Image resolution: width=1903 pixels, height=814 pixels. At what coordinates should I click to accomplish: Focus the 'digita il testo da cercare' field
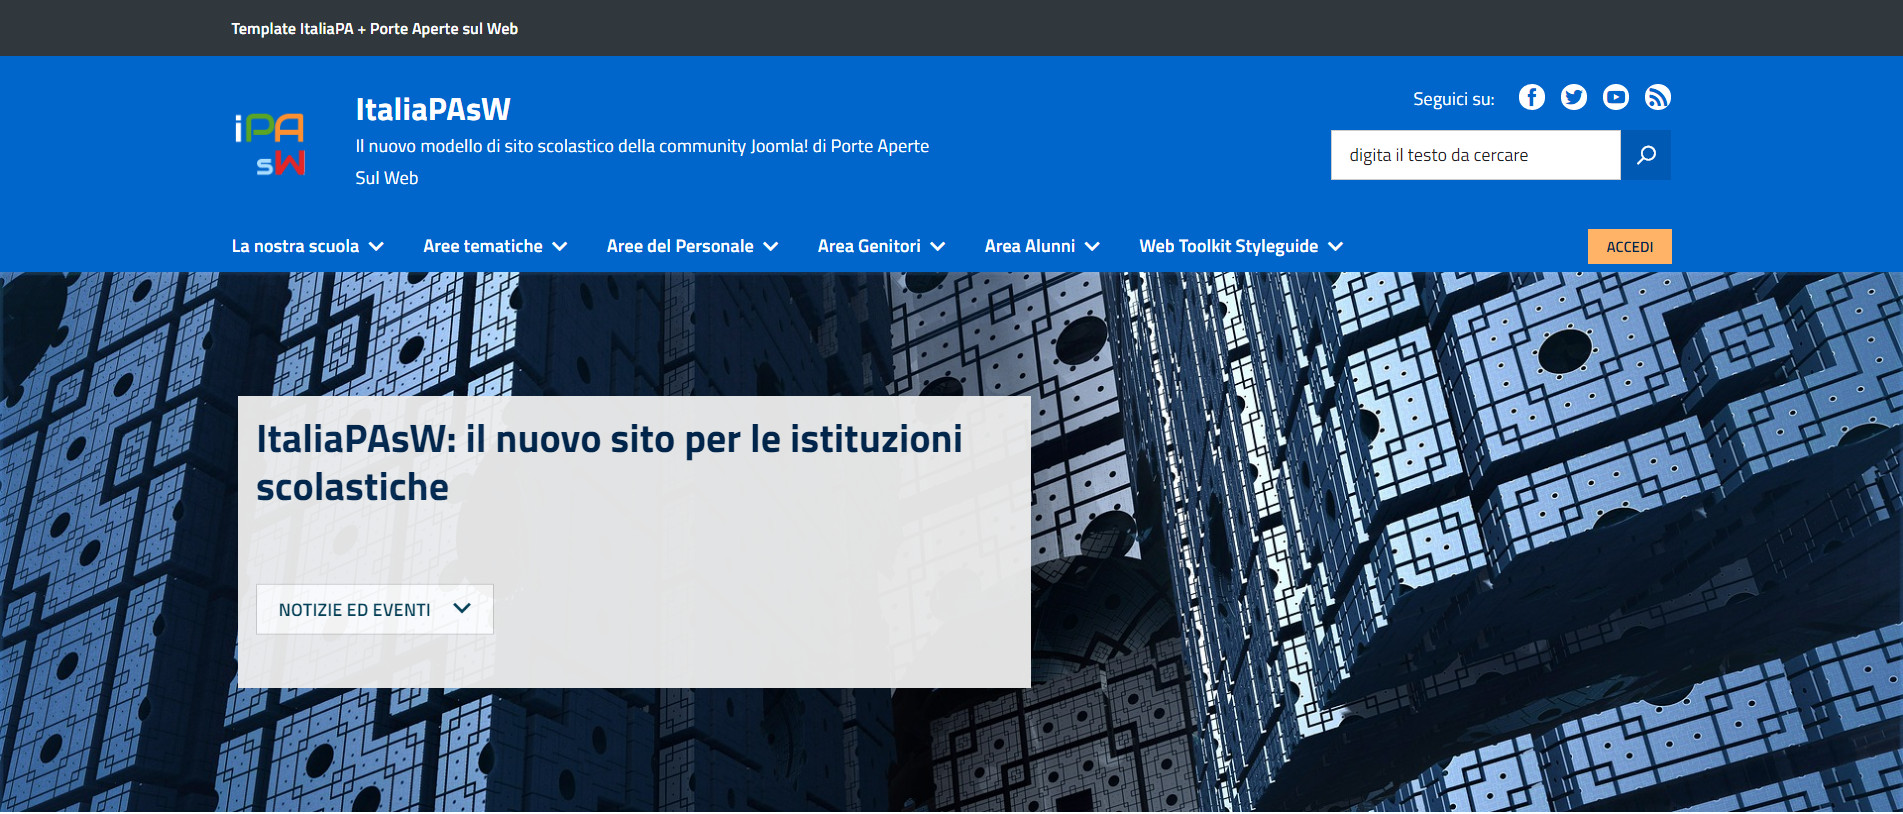1475,155
